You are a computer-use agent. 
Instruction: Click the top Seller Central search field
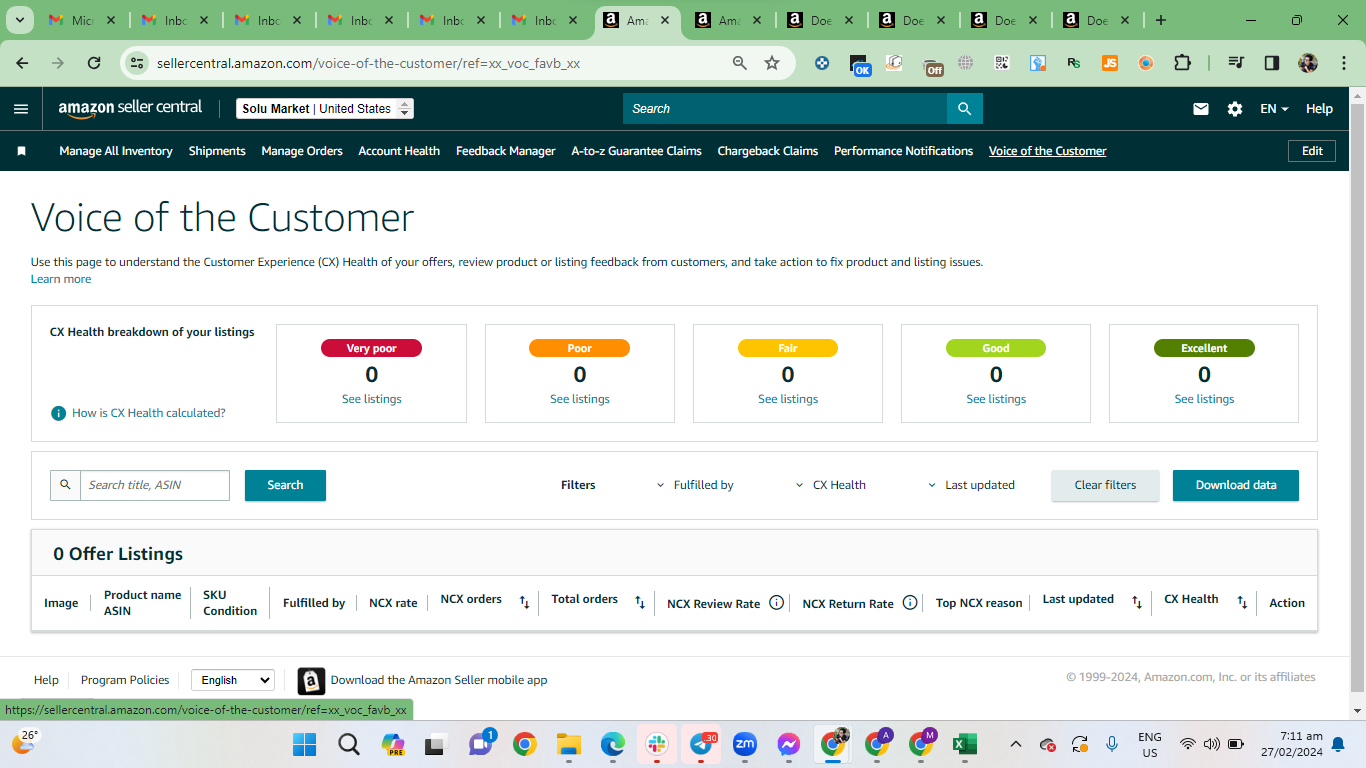pos(785,109)
